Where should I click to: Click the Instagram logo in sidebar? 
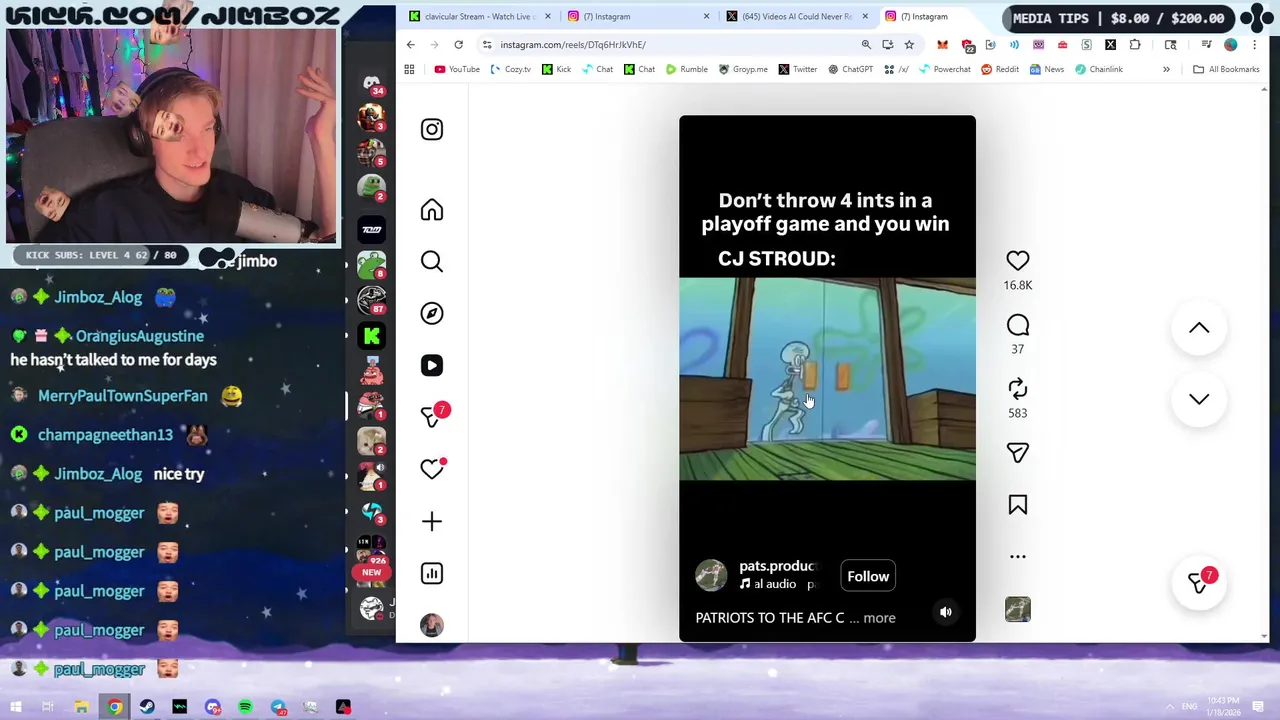tap(432, 129)
